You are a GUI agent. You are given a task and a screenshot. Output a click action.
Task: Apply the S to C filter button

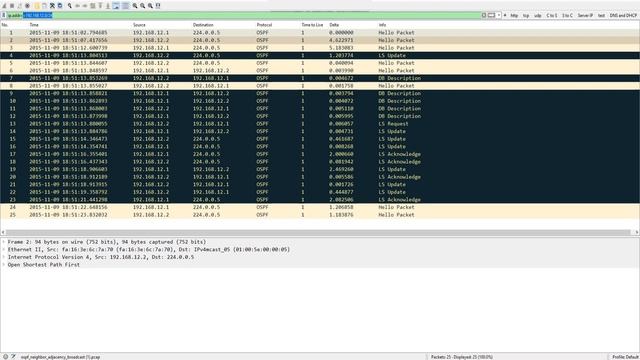[x=567, y=16]
